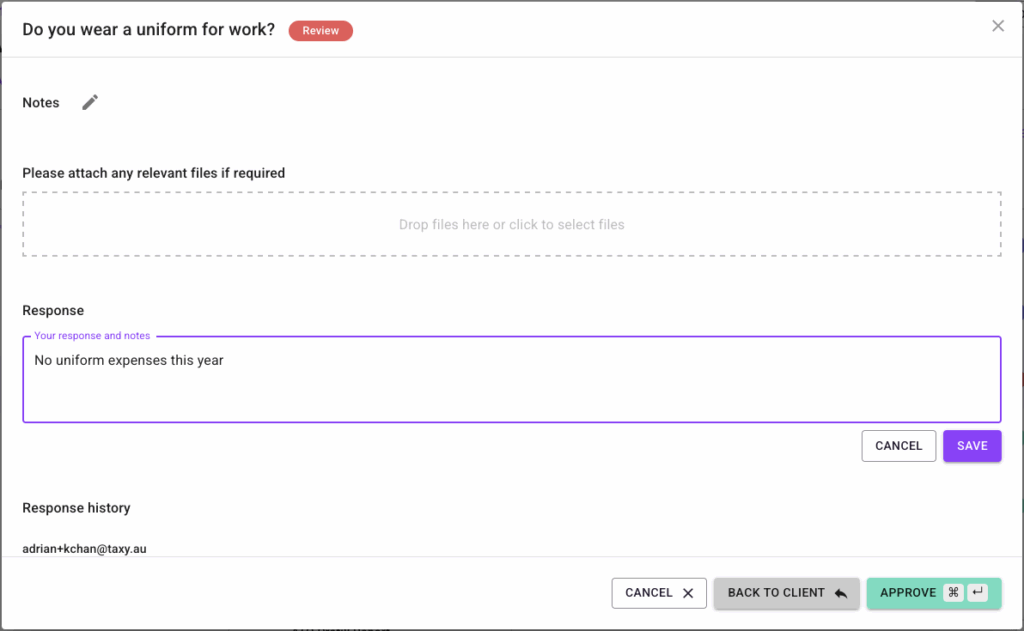Click the command key icon on Approve
The height and width of the screenshot is (631, 1024).
[x=953, y=592]
